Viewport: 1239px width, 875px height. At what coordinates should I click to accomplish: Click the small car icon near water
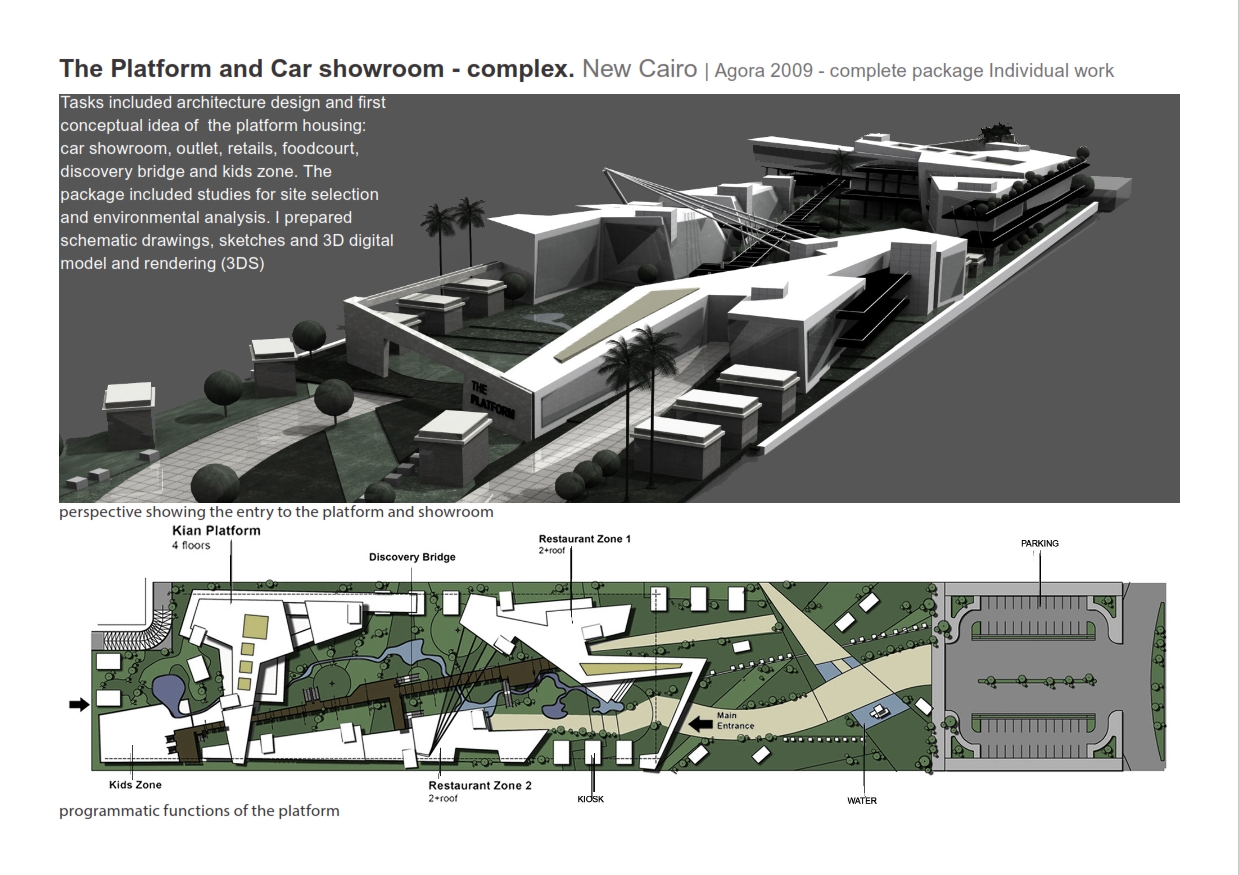tap(880, 711)
